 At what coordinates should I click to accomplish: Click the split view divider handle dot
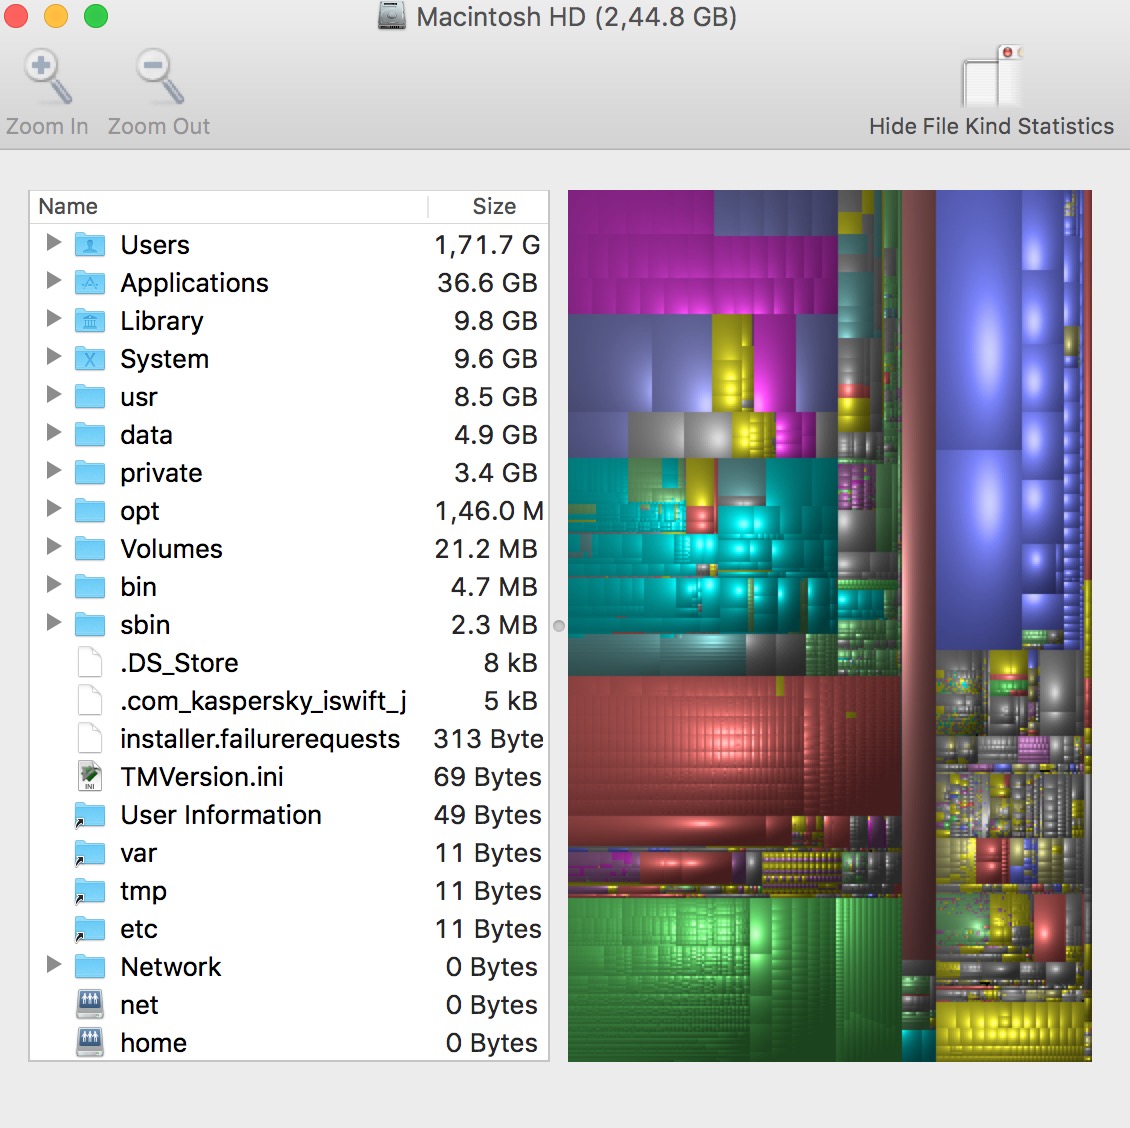pos(559,626)
